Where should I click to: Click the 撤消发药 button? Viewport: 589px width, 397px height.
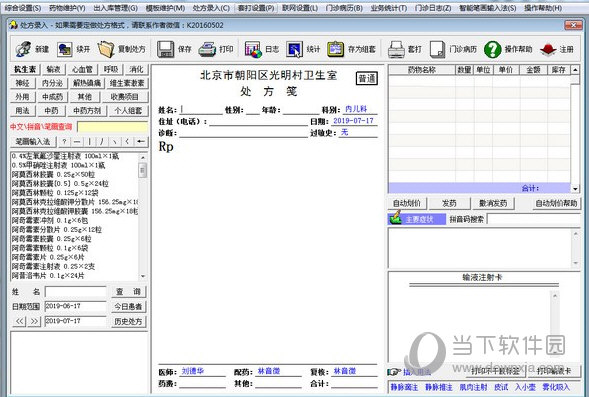pos(493,203)
